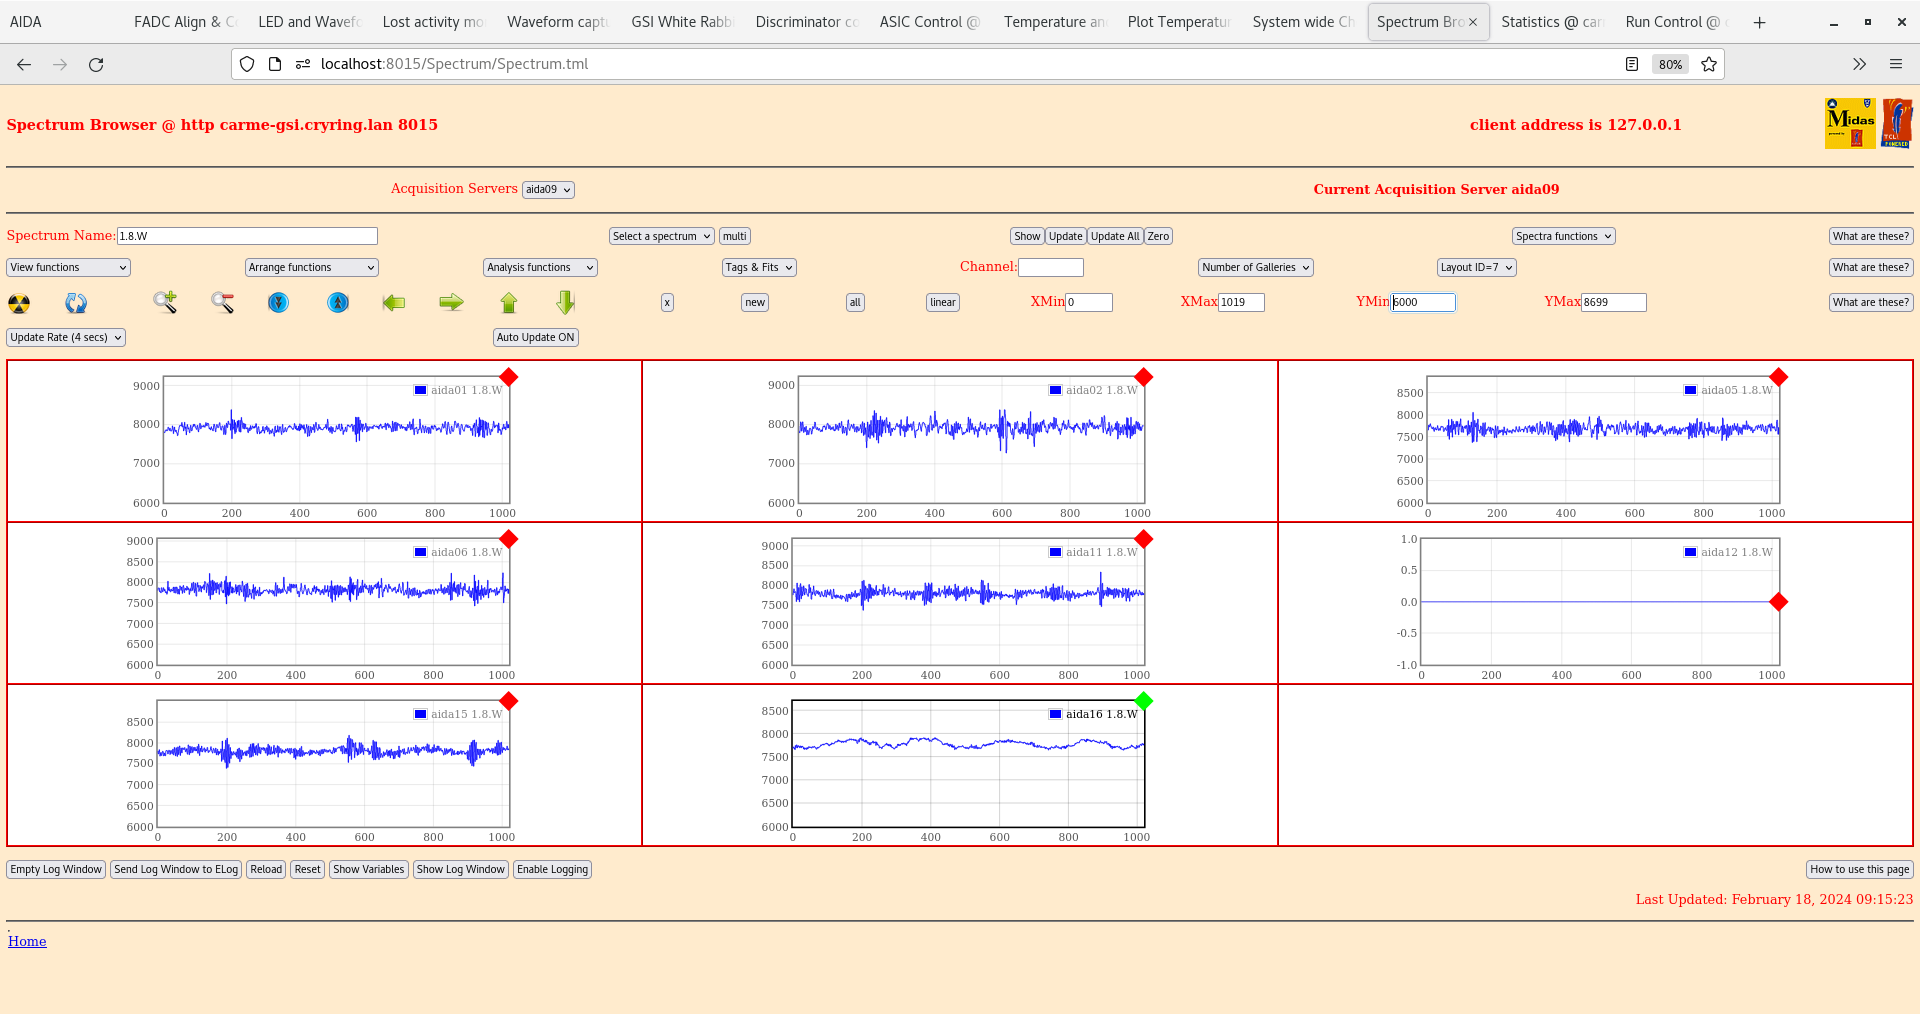Open the ASIC Control browser tab
The image size is (1920, 1014).
tap(928, 22)
